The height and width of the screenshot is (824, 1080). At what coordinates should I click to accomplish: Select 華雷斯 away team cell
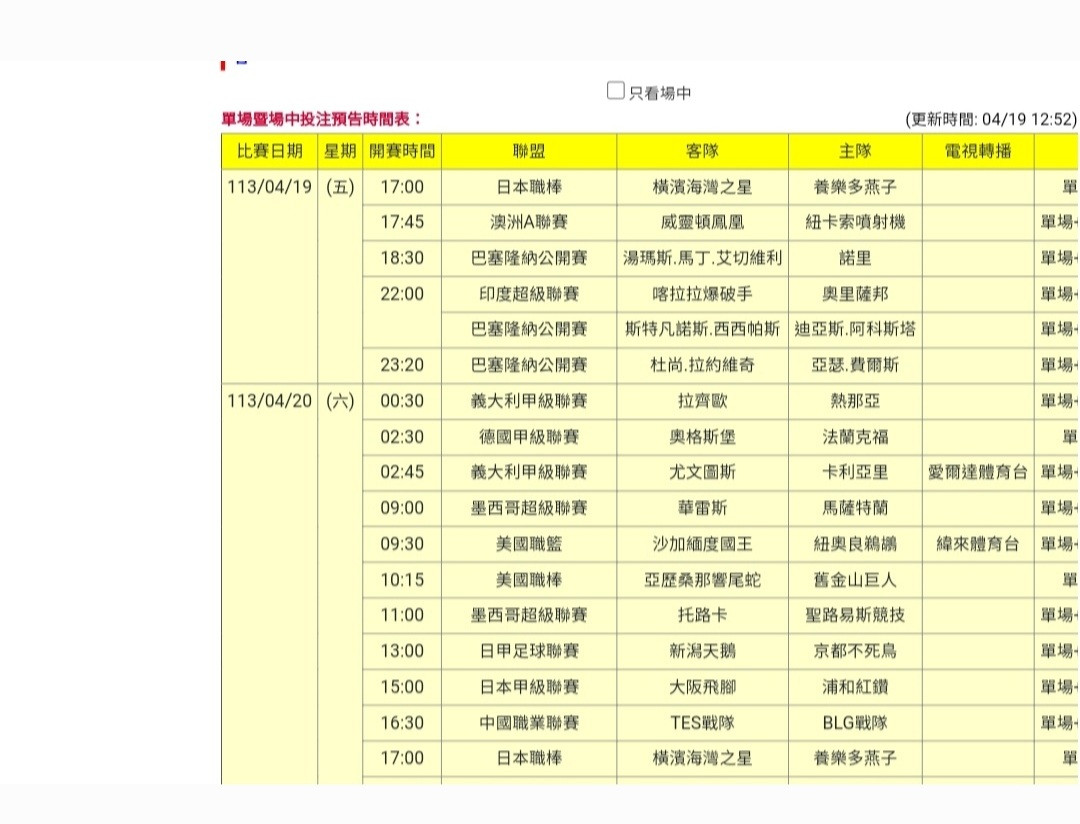pyautogui.click(x=703, y=508)
